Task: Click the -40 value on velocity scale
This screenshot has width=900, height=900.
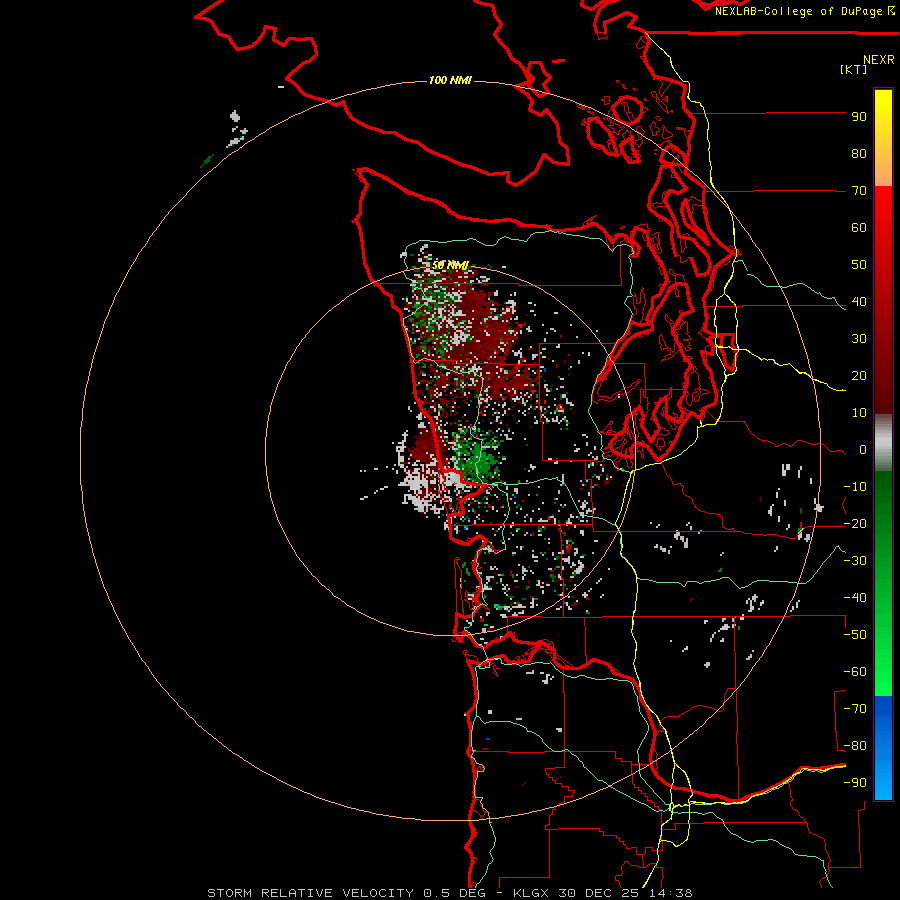Action: 855,598
